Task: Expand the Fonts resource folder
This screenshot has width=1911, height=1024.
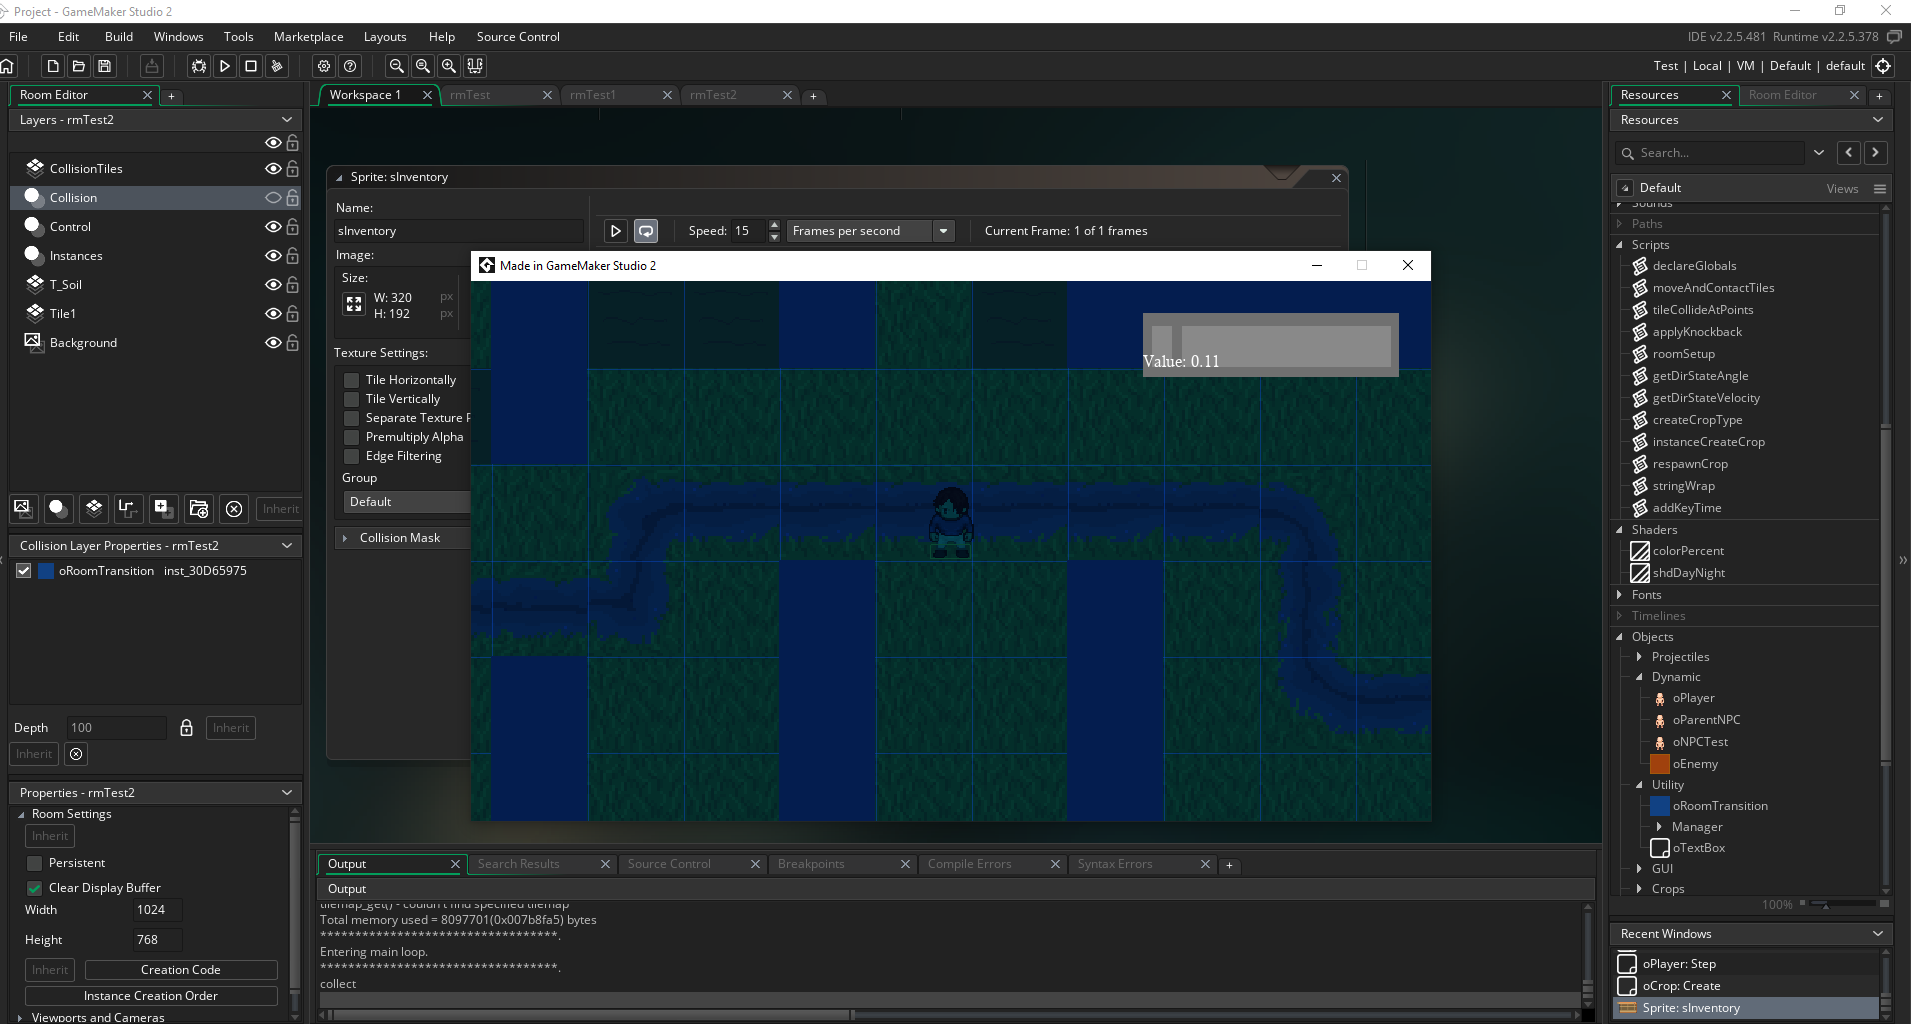Action: tap(1620, 595)
